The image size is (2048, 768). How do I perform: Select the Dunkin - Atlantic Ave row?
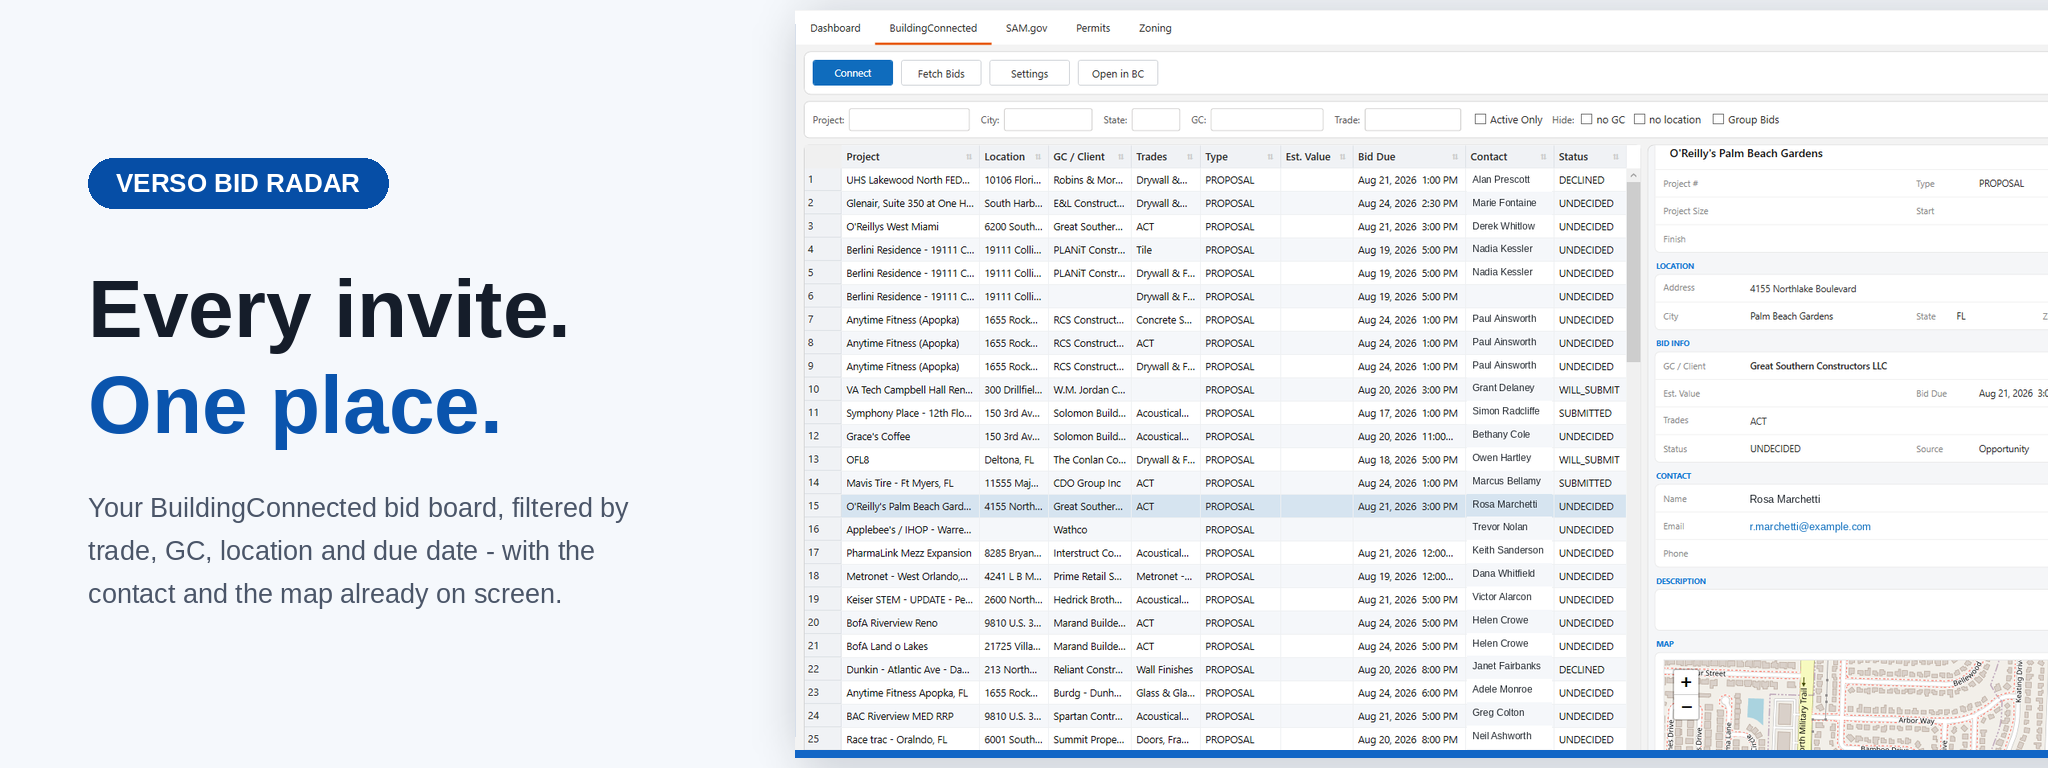point(1216,670)
